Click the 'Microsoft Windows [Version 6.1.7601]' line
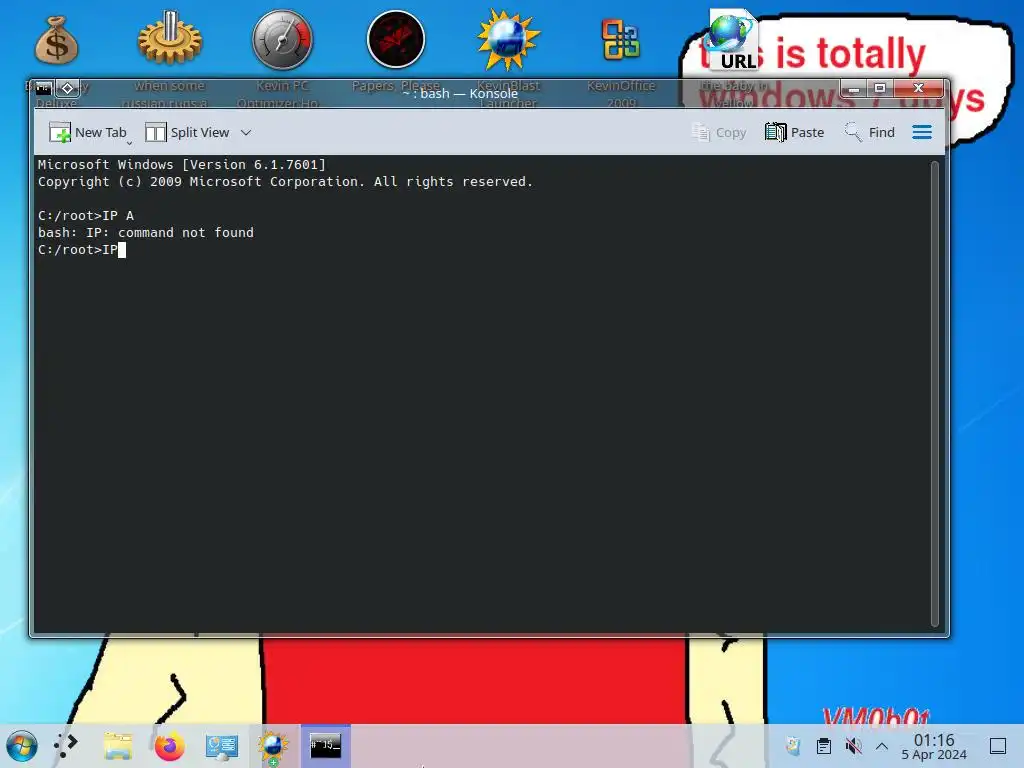 182,165
